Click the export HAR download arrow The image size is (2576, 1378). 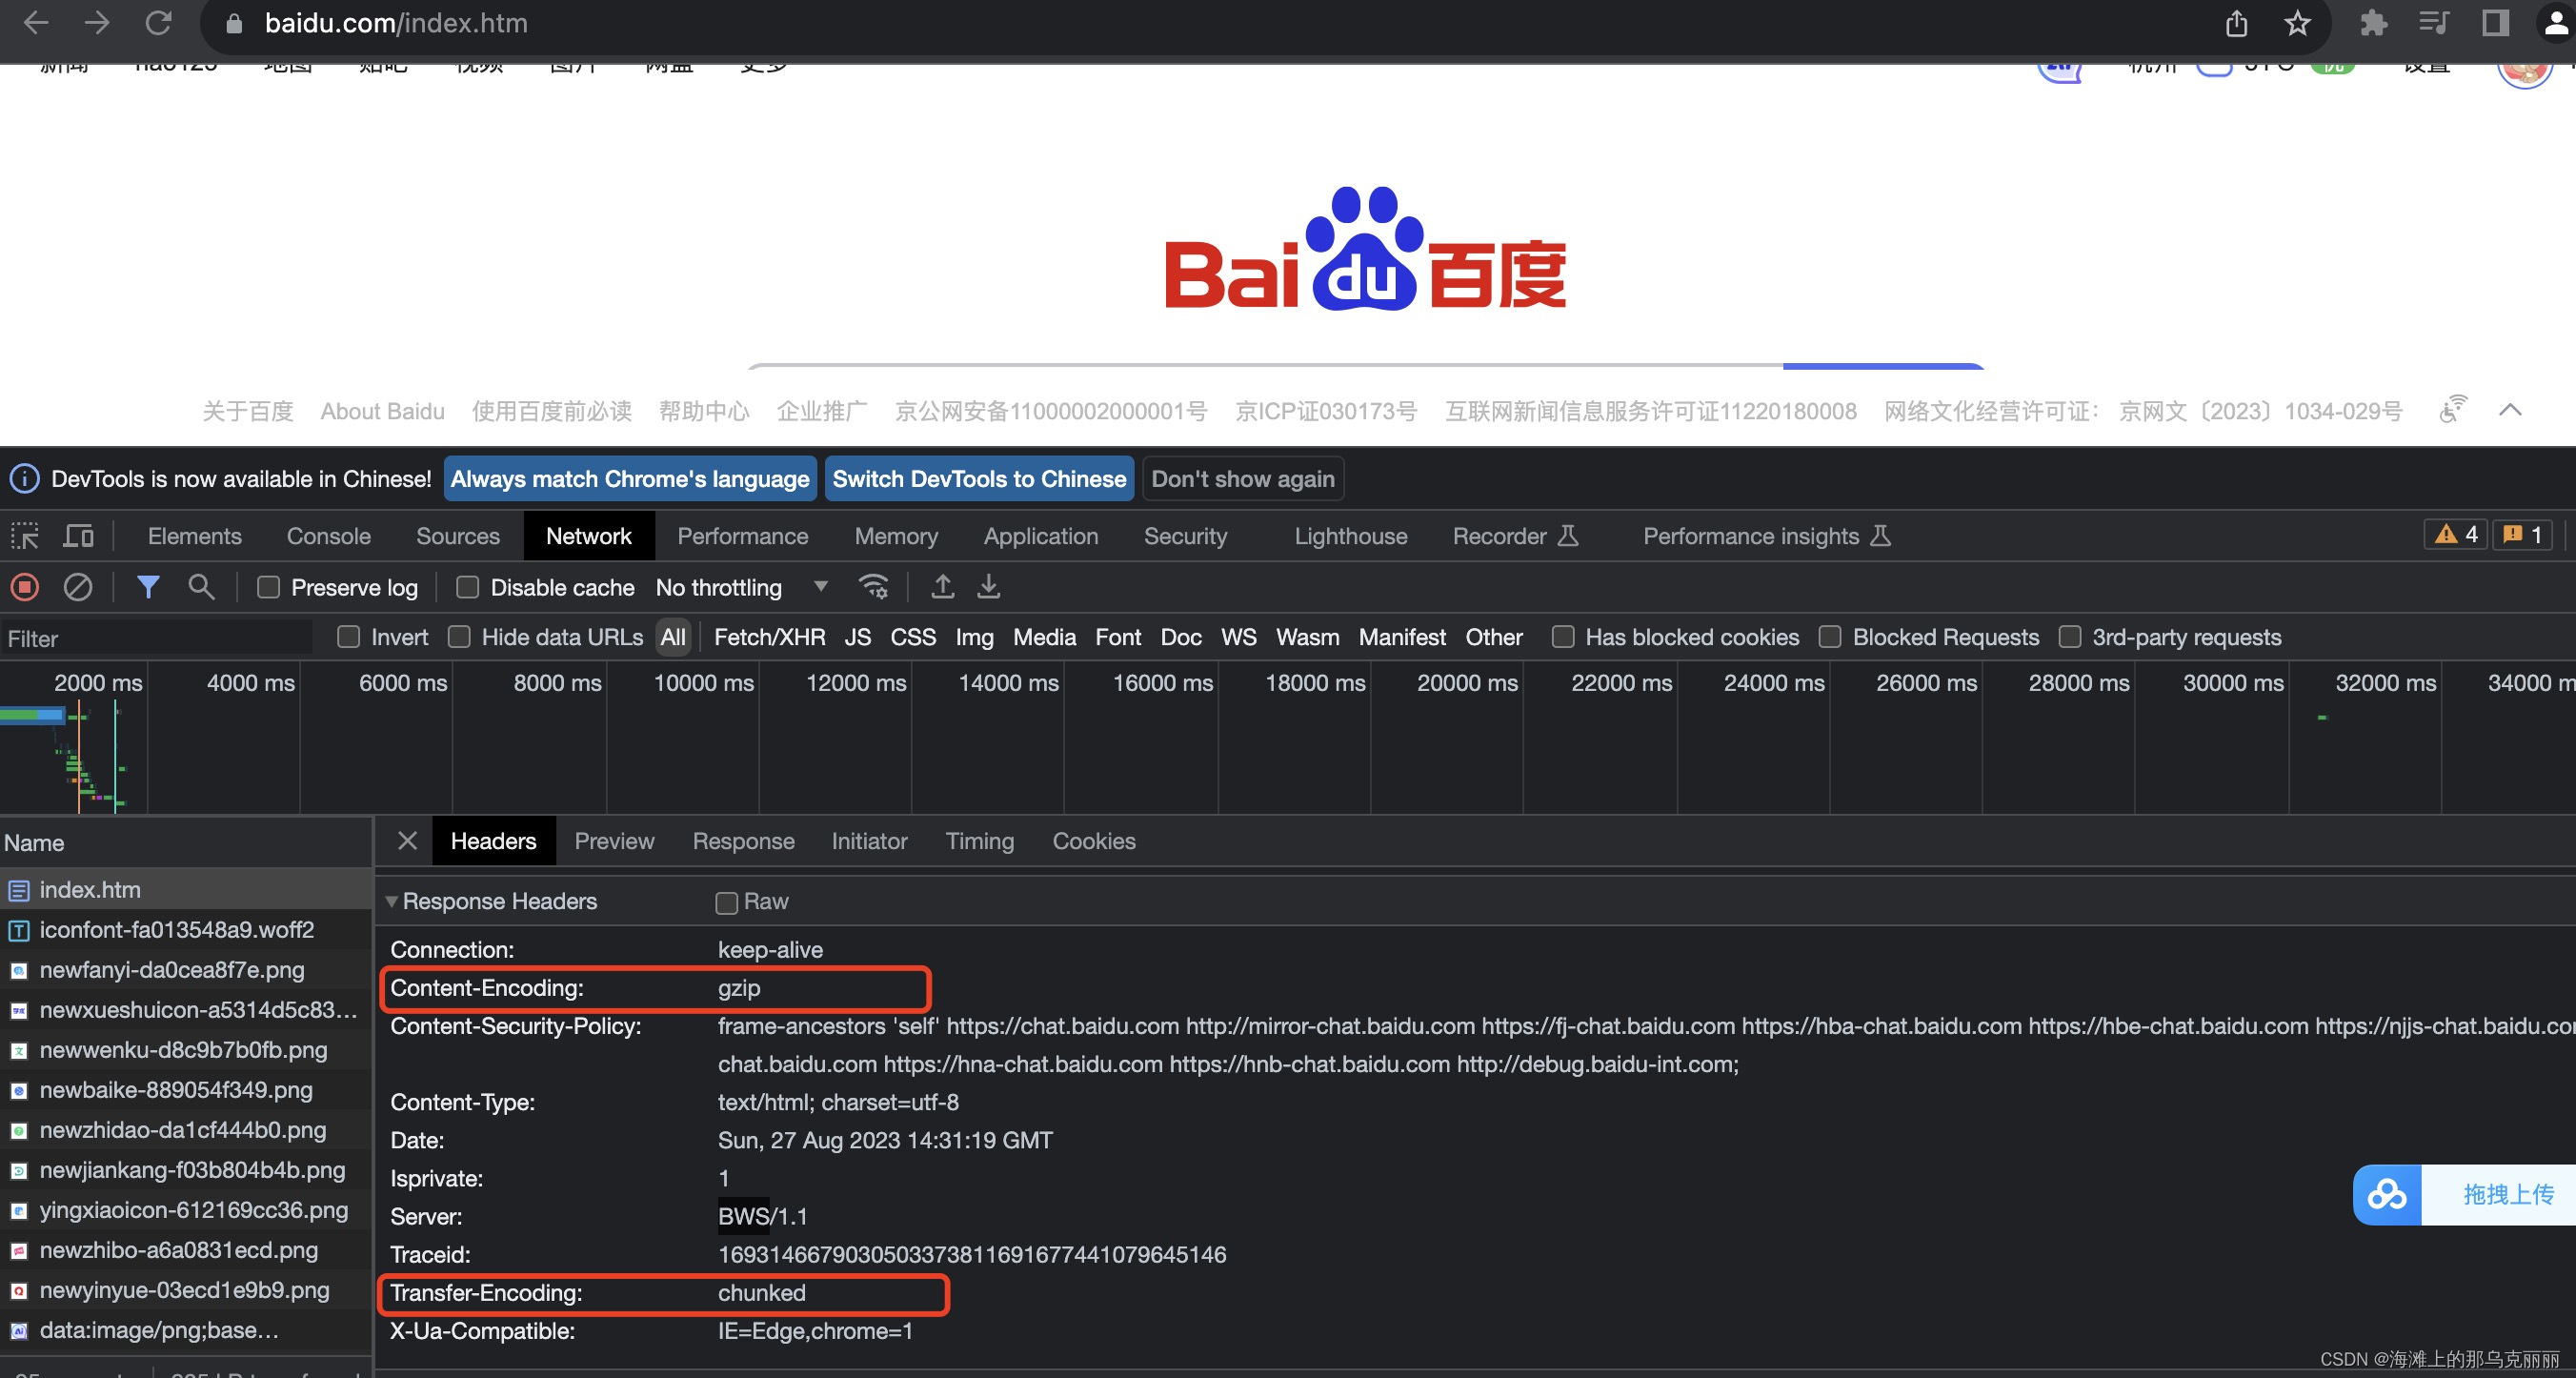[x=988, y=587]
